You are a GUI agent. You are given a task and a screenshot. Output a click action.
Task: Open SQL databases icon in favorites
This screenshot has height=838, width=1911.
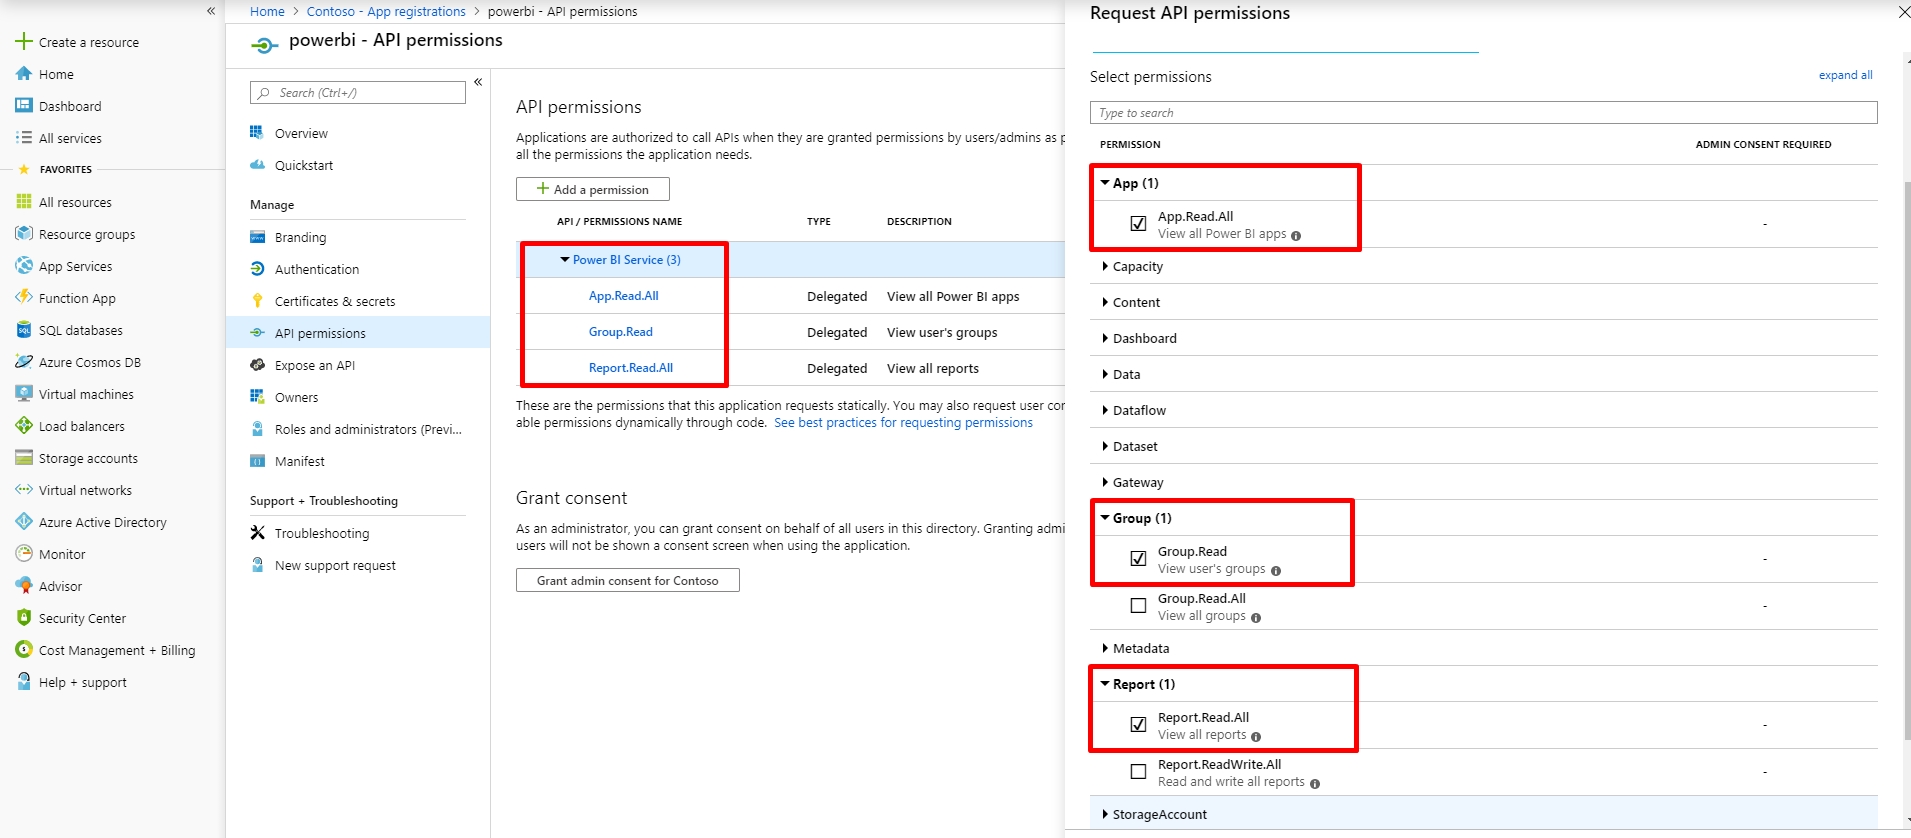coord(24,330)
